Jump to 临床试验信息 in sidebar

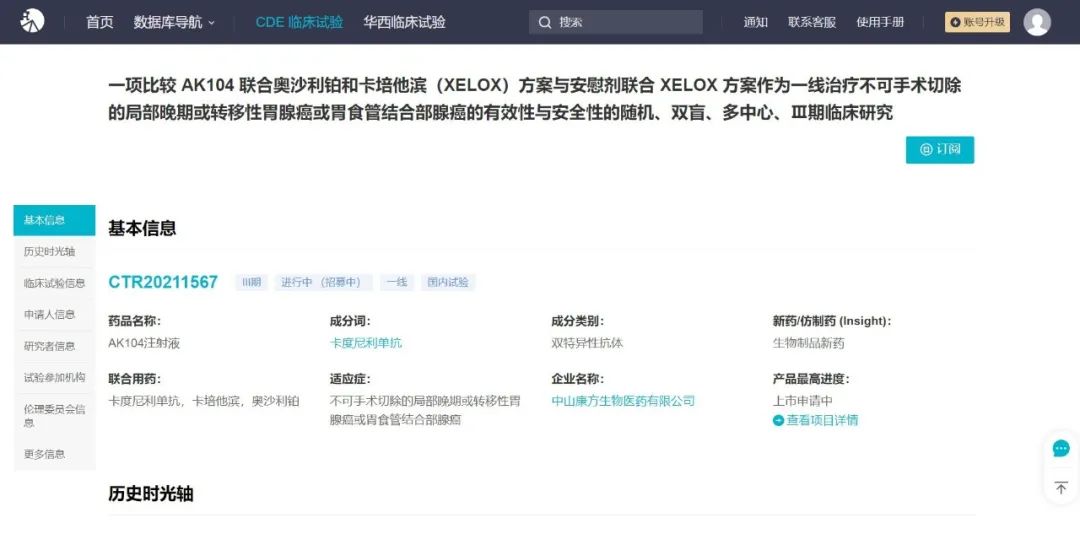tap(54, 283)
